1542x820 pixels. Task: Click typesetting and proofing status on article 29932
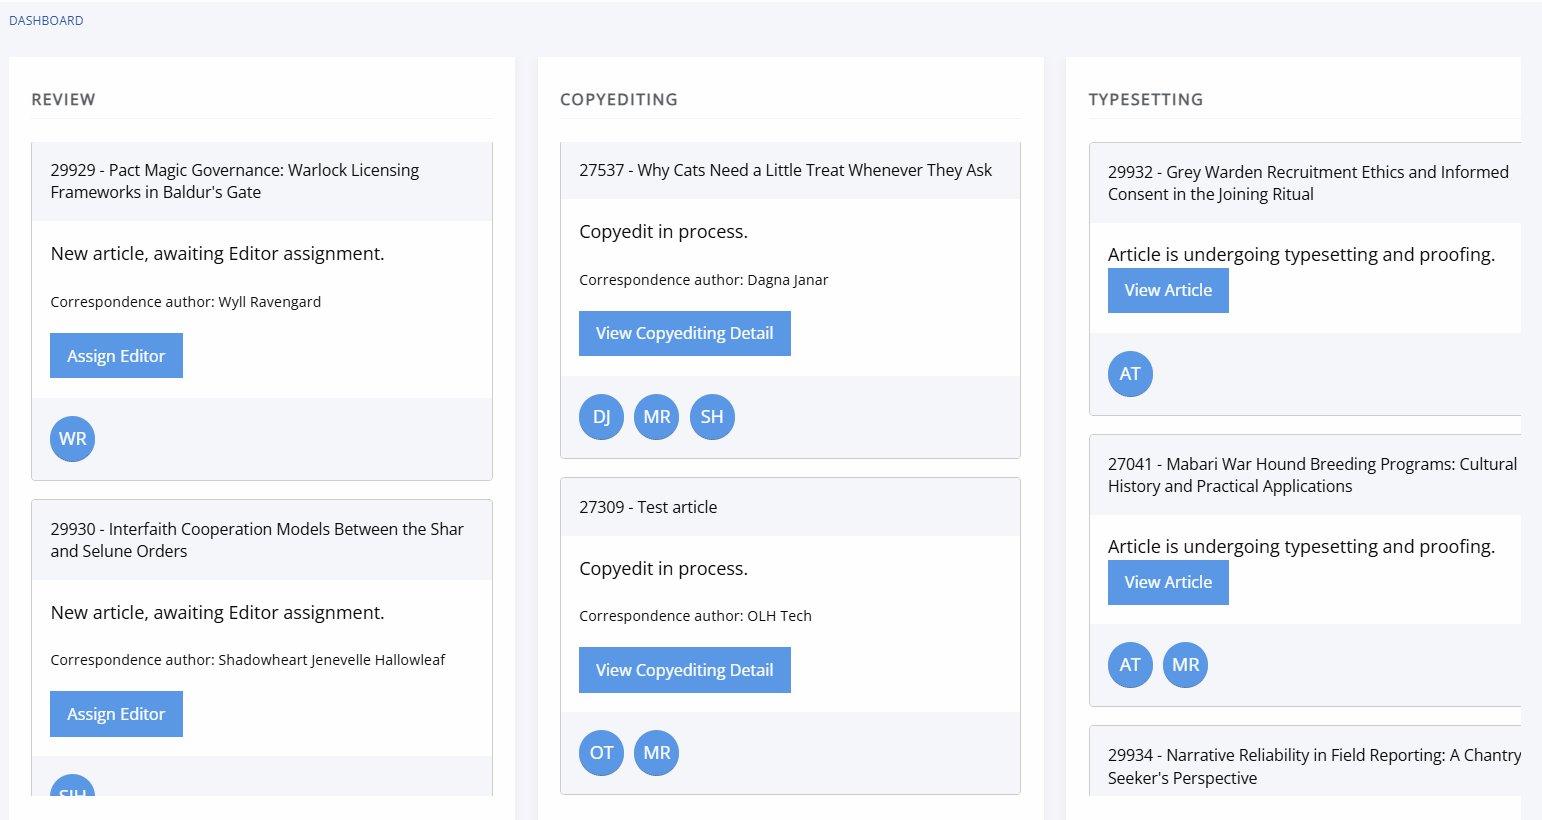[x=1302, y=255]
